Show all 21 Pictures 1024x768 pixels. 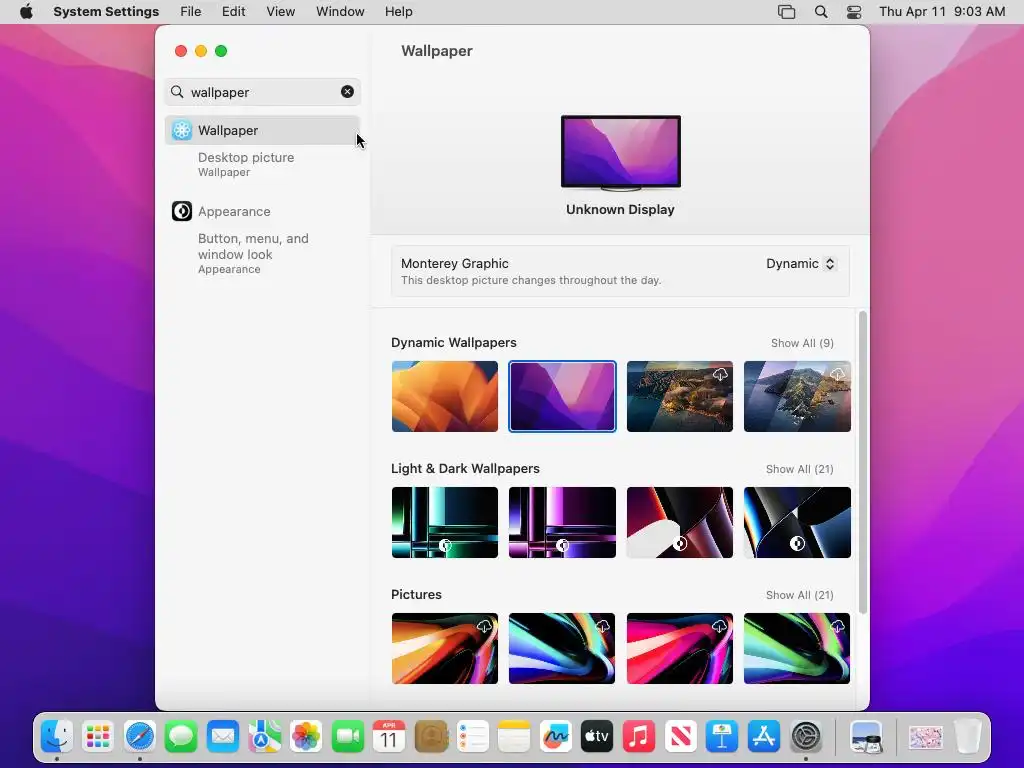point(799,595)
